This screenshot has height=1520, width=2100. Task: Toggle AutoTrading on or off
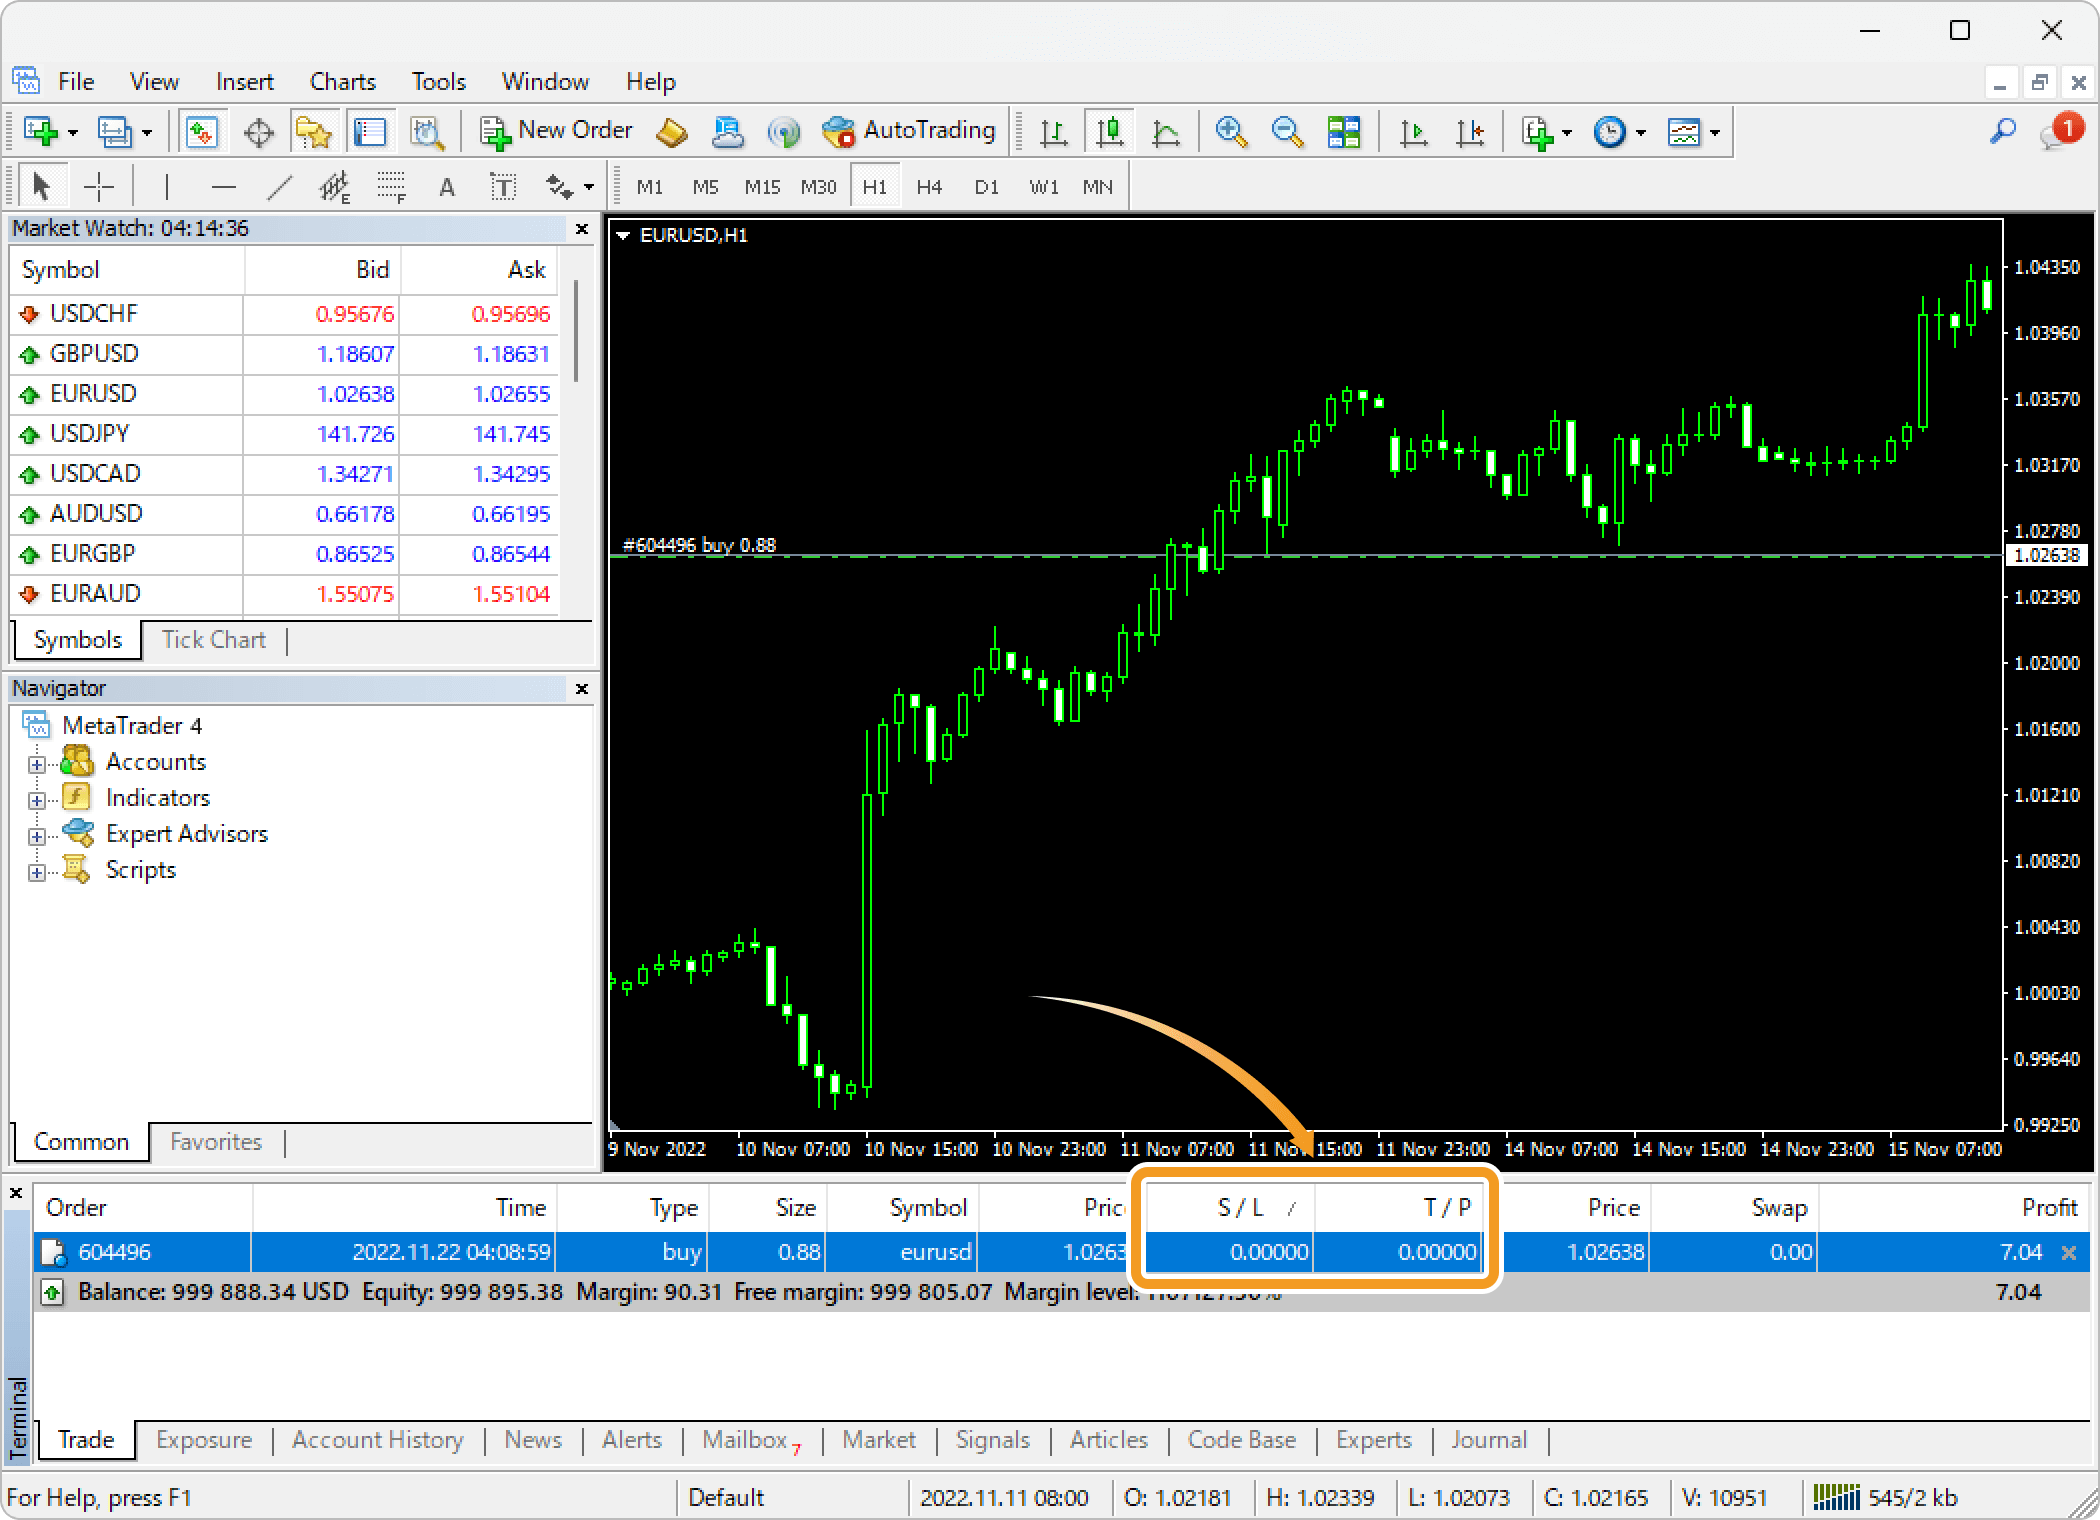click(x=913, y=132)
